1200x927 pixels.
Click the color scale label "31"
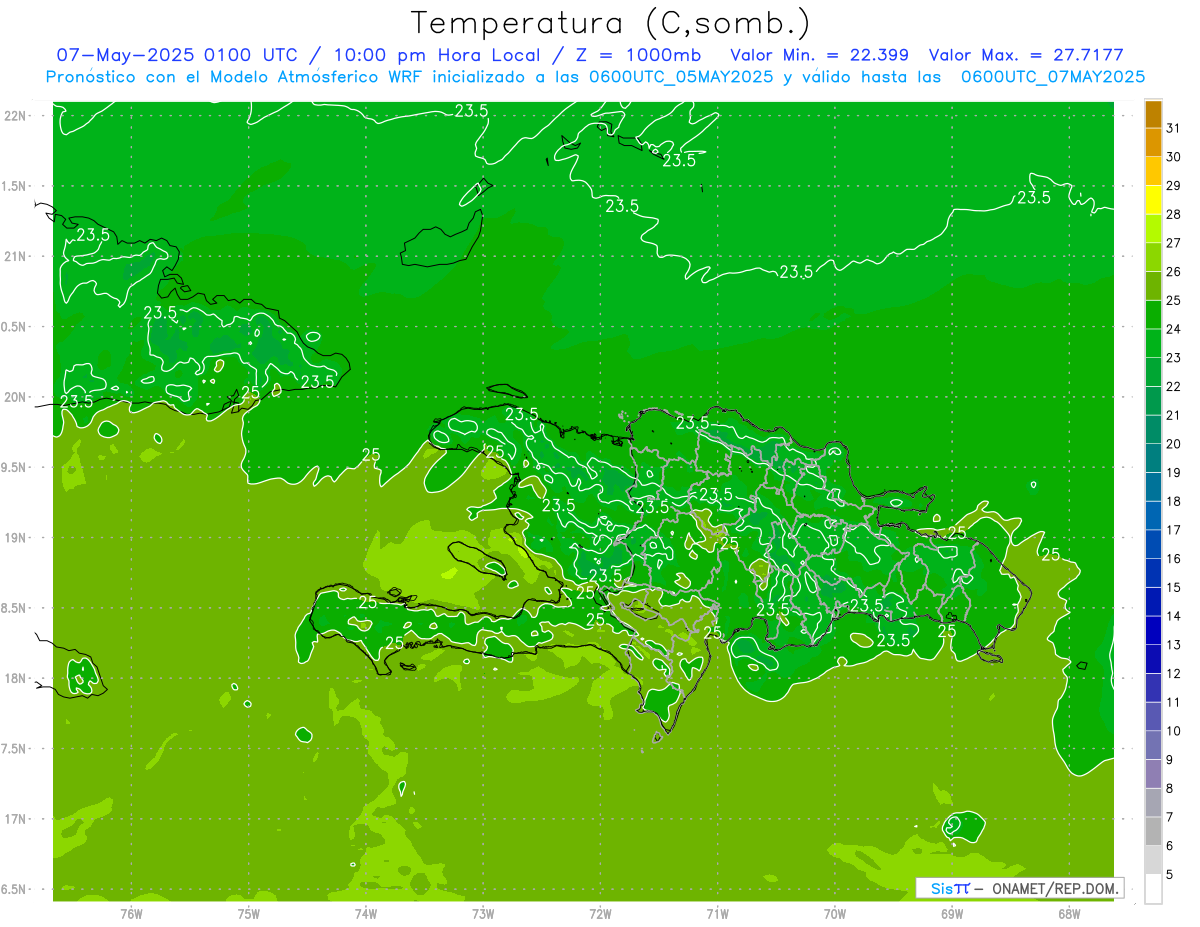click(1174, 128)
